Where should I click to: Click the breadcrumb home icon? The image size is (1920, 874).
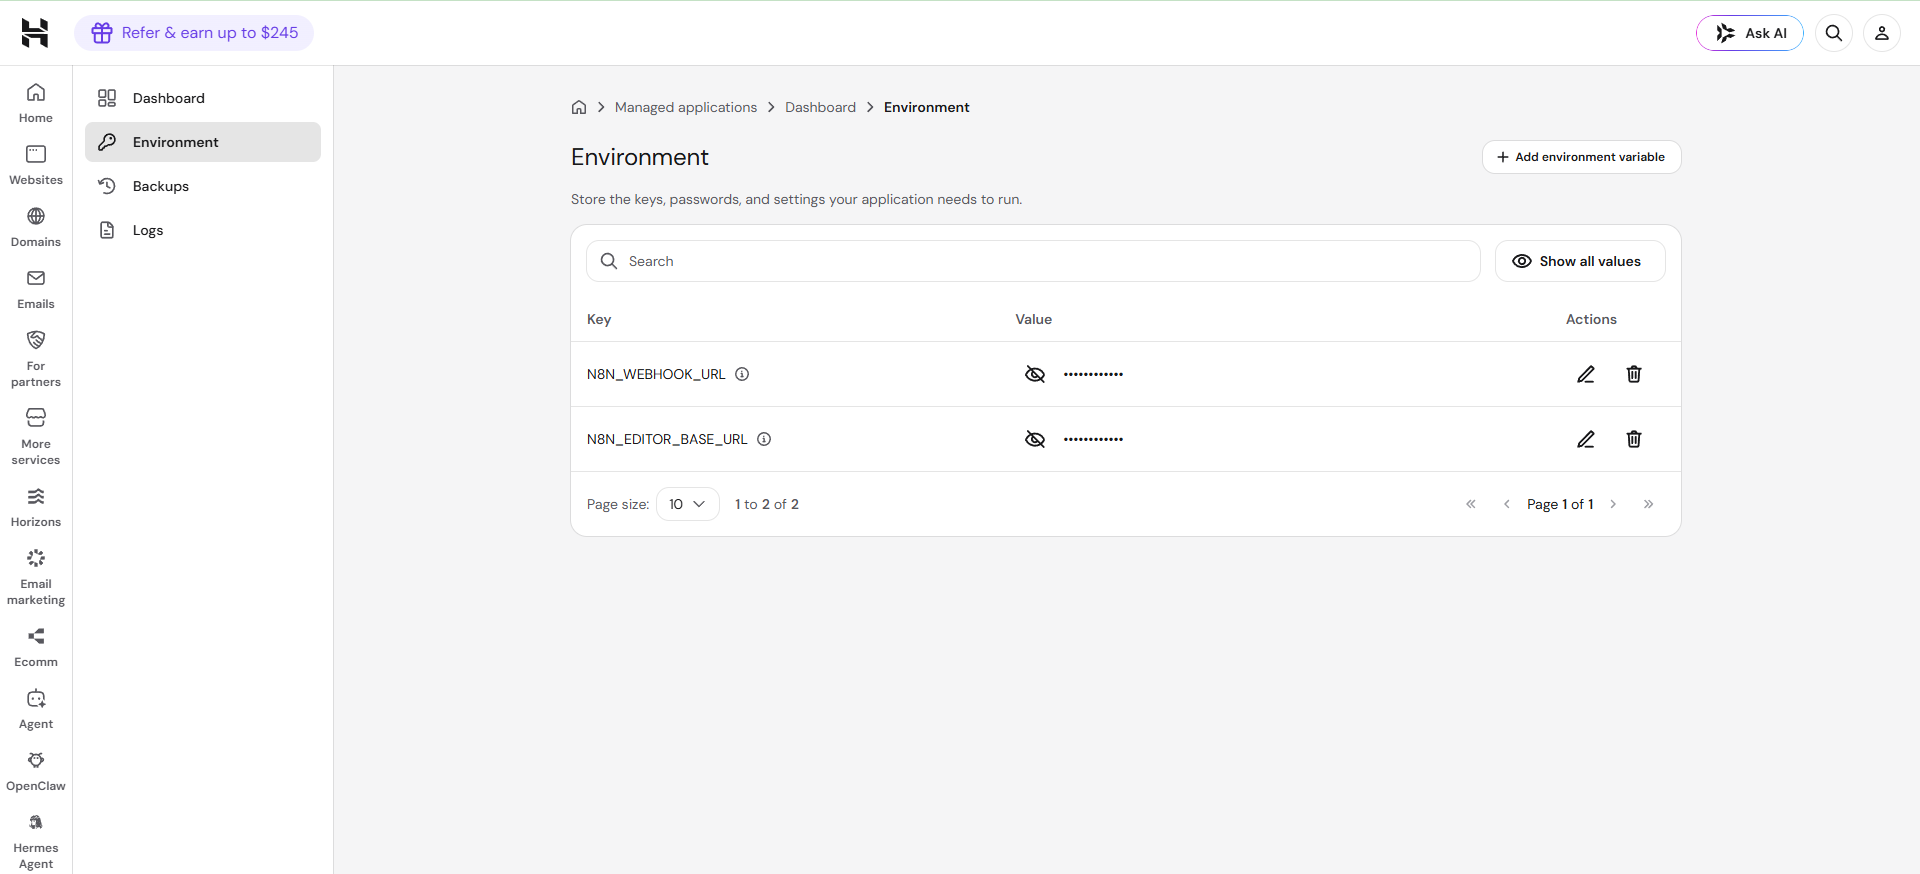coord(579,107)
